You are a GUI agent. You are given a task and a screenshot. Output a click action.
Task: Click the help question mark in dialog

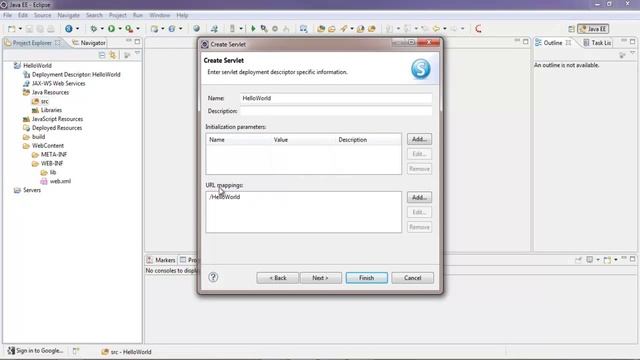[213, 277]
